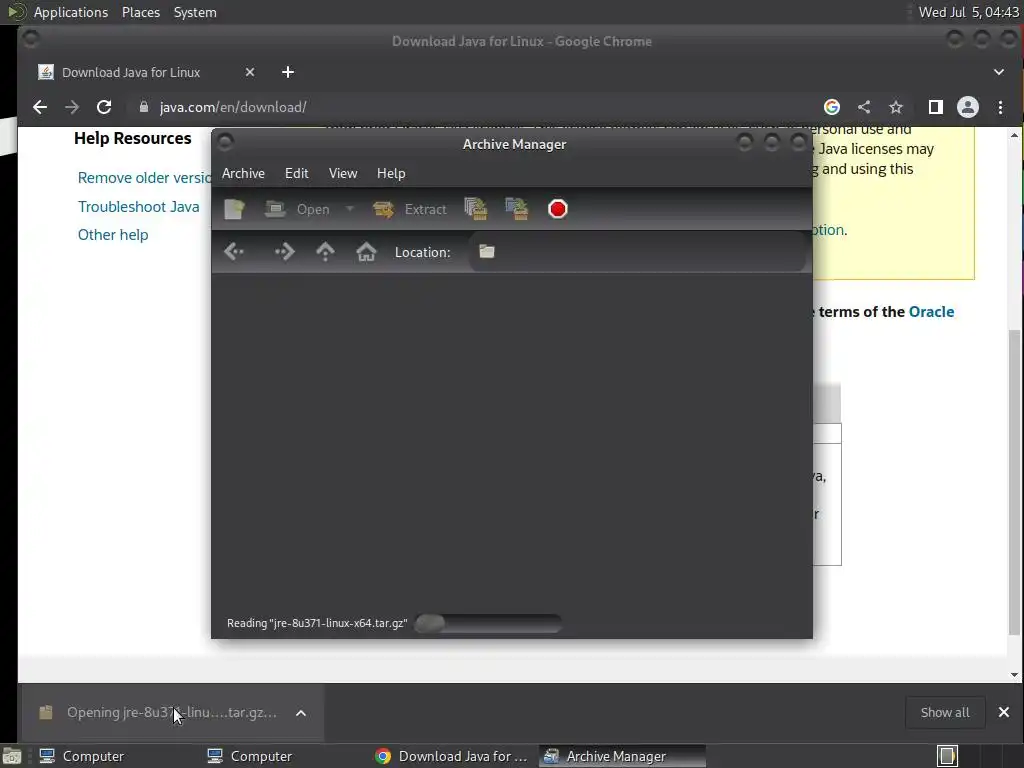Click the downloading jre-8u371 tar.gz item

click(x=159, y=712)
